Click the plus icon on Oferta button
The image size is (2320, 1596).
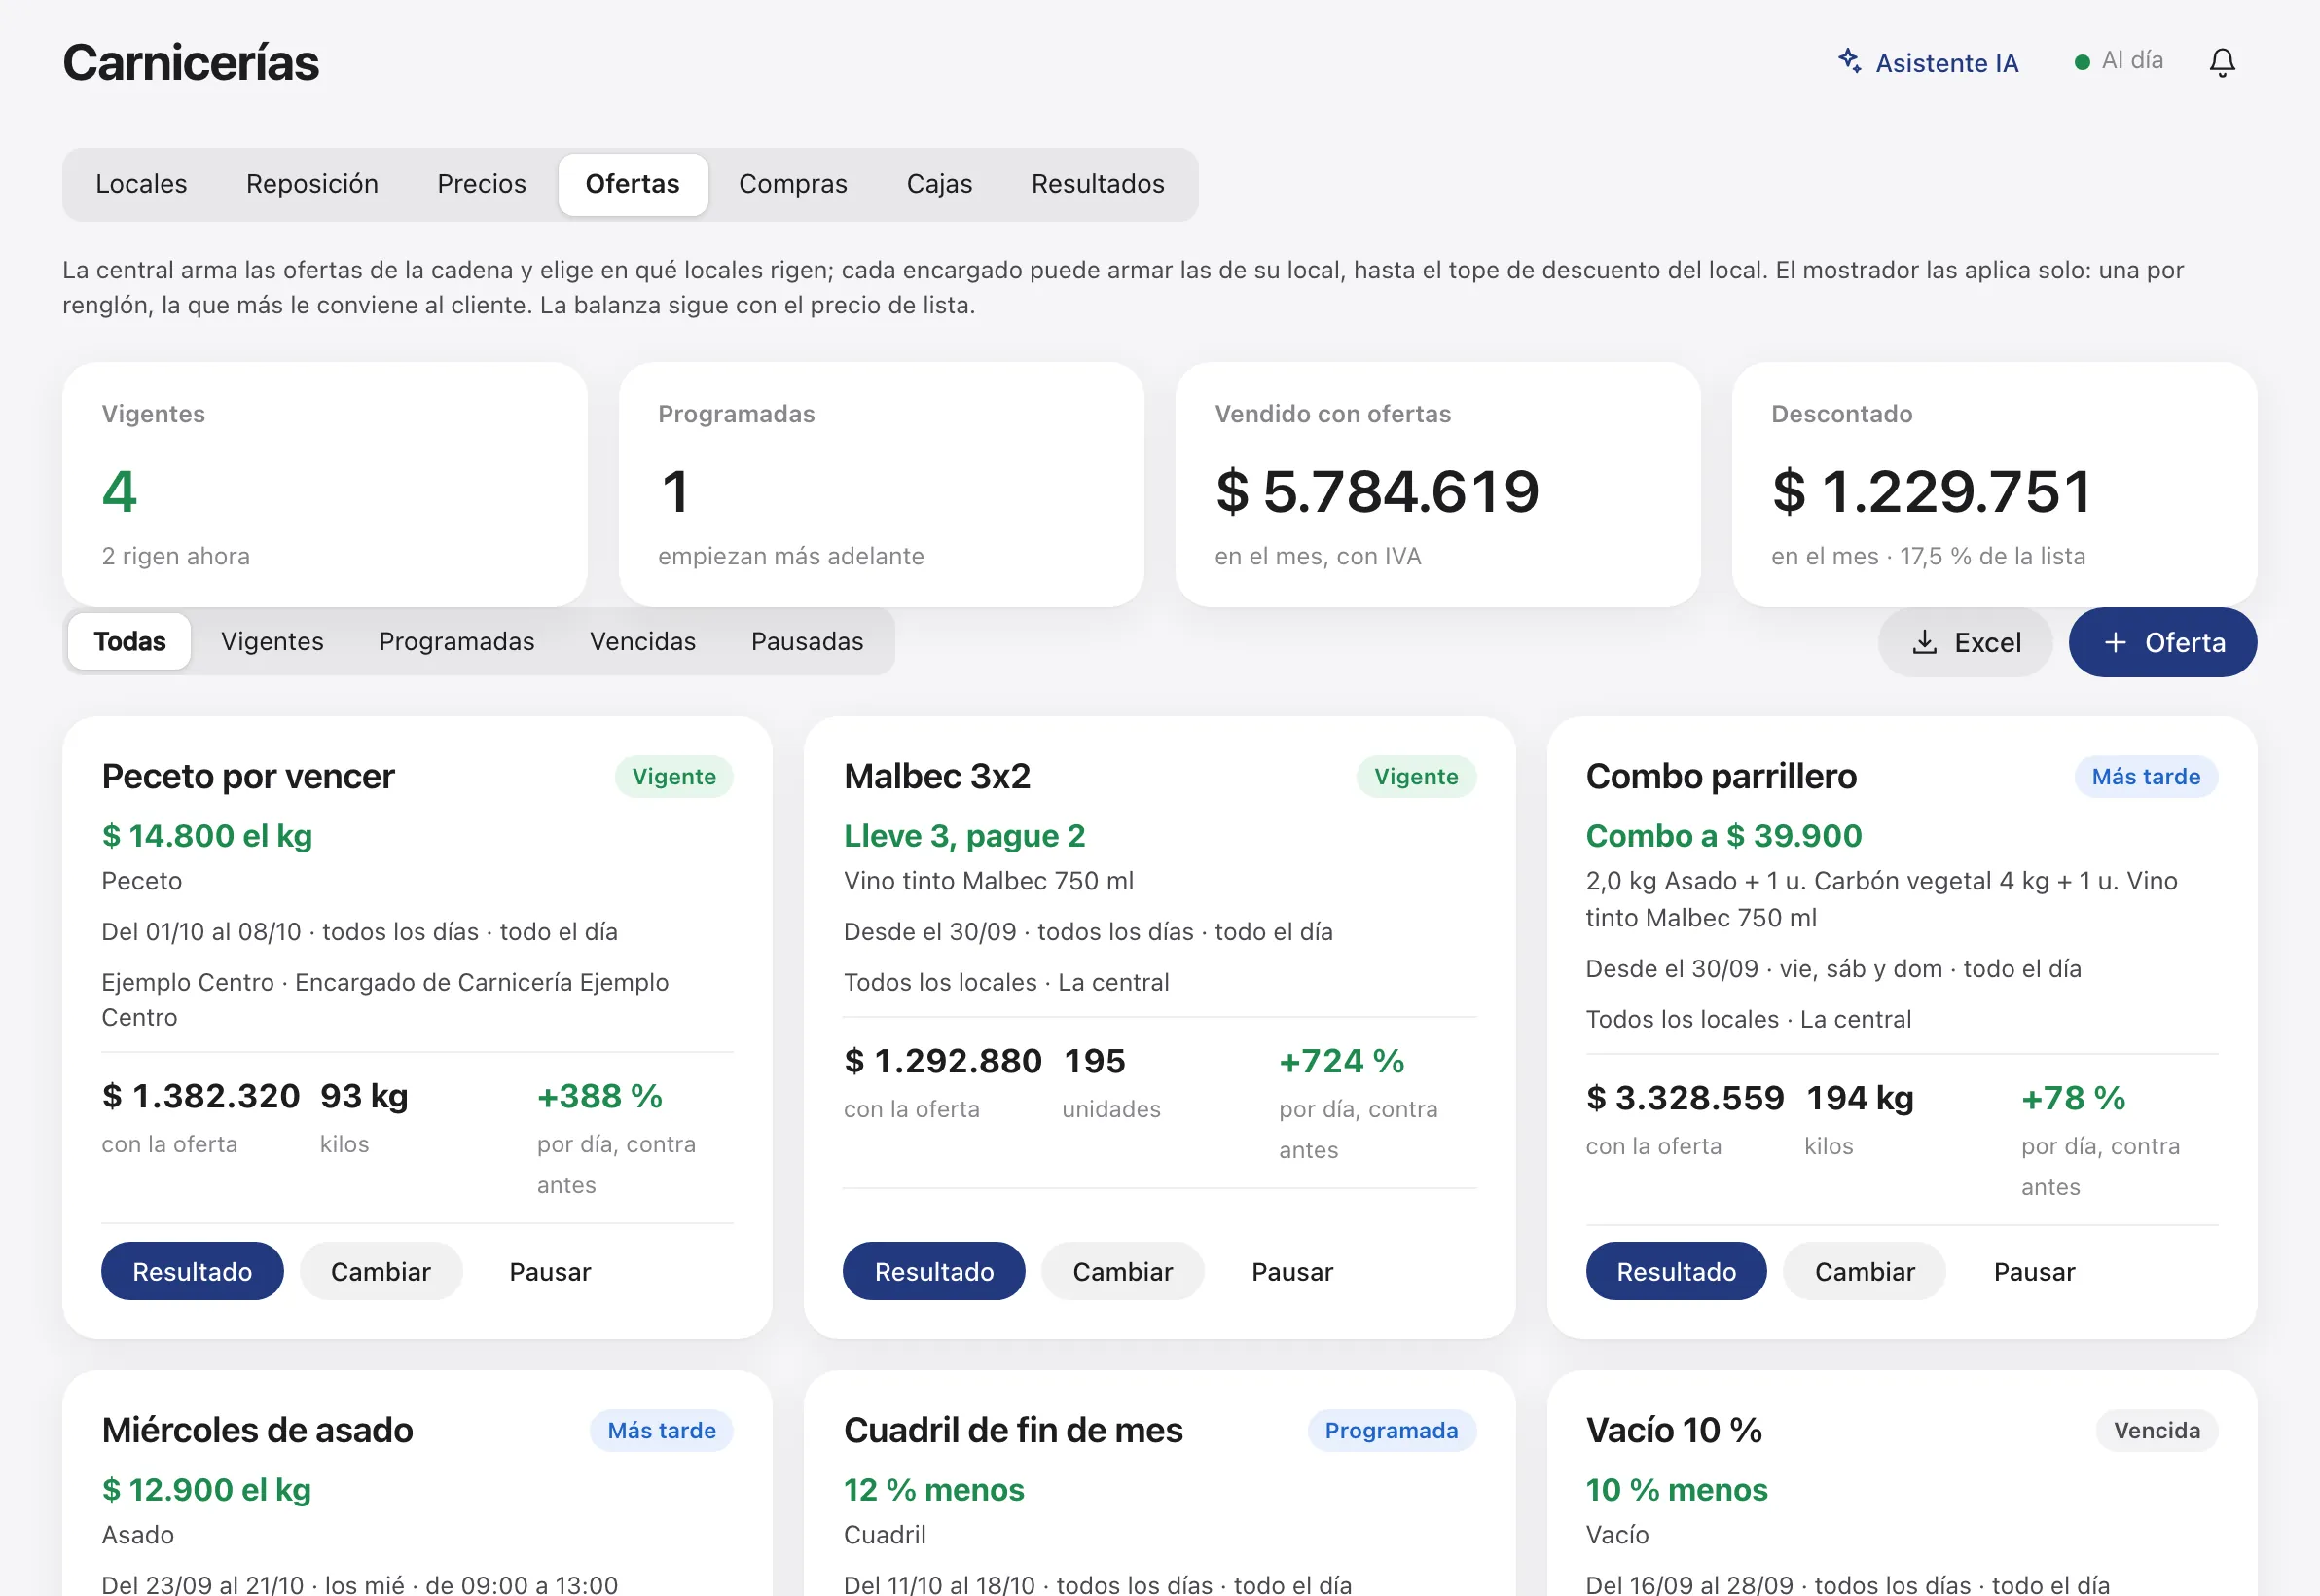pyautogui.click(x=2114, y=642)
